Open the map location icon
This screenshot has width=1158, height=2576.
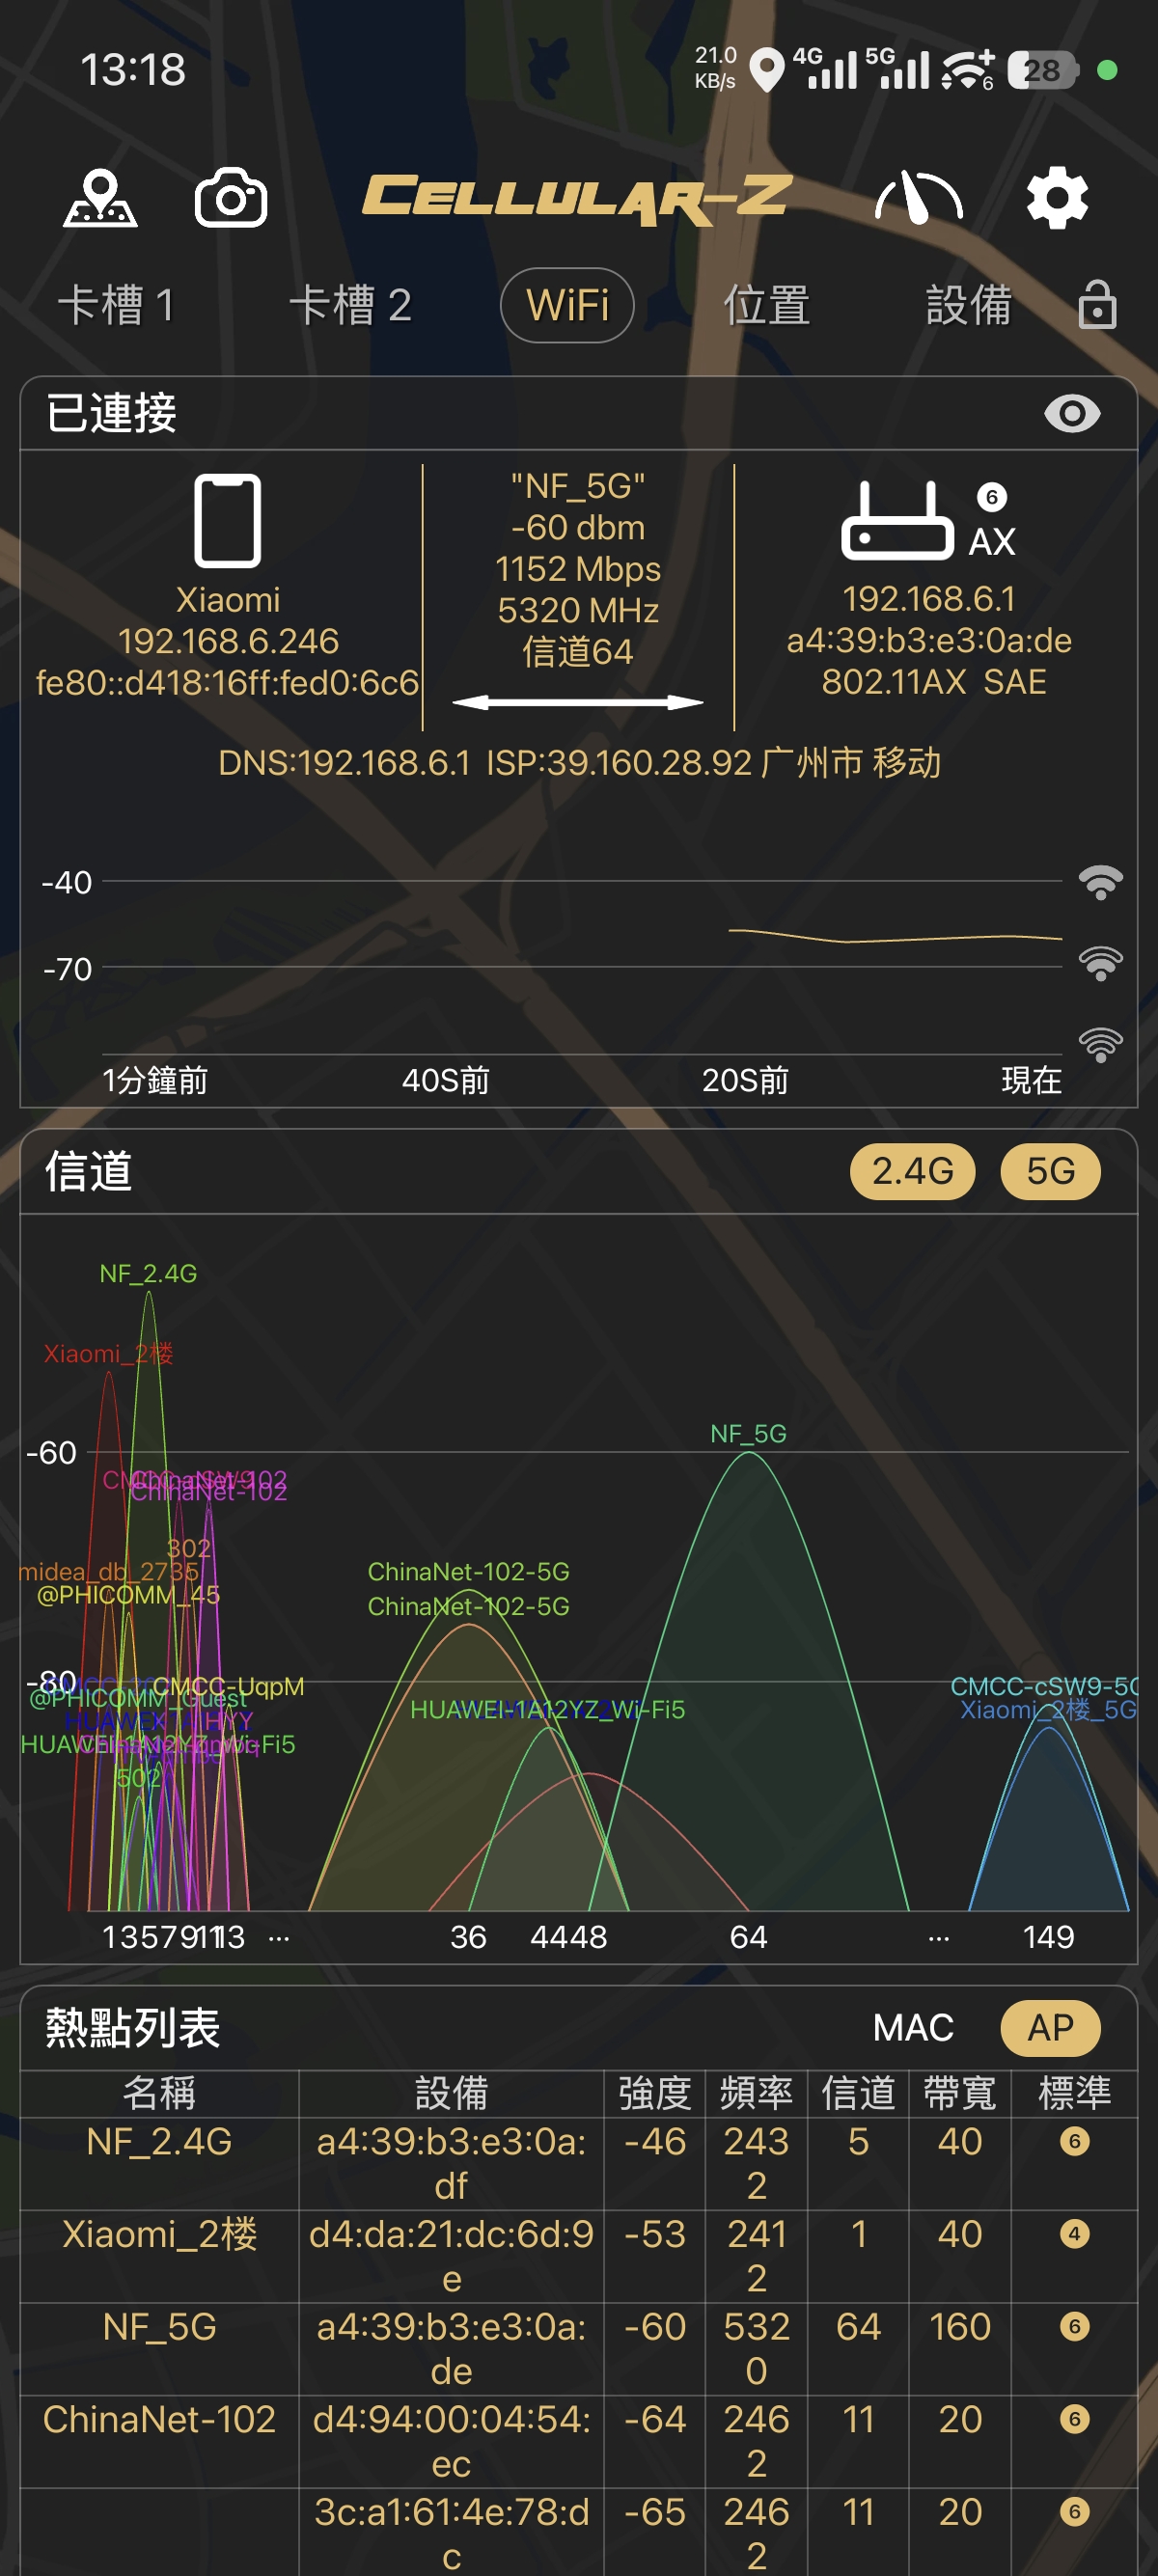pyautogui.click(x=100, y=198)
